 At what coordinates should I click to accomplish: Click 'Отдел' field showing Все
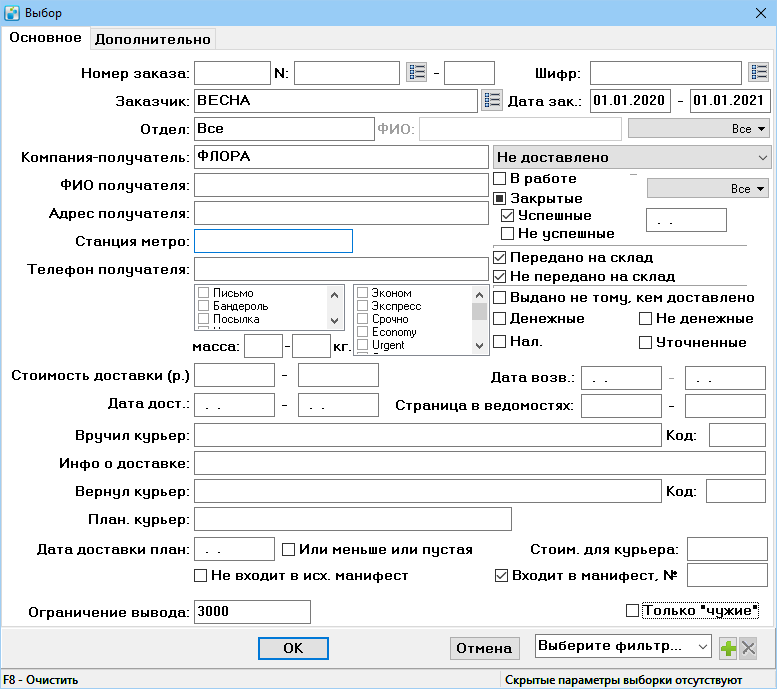coord(284,129)
